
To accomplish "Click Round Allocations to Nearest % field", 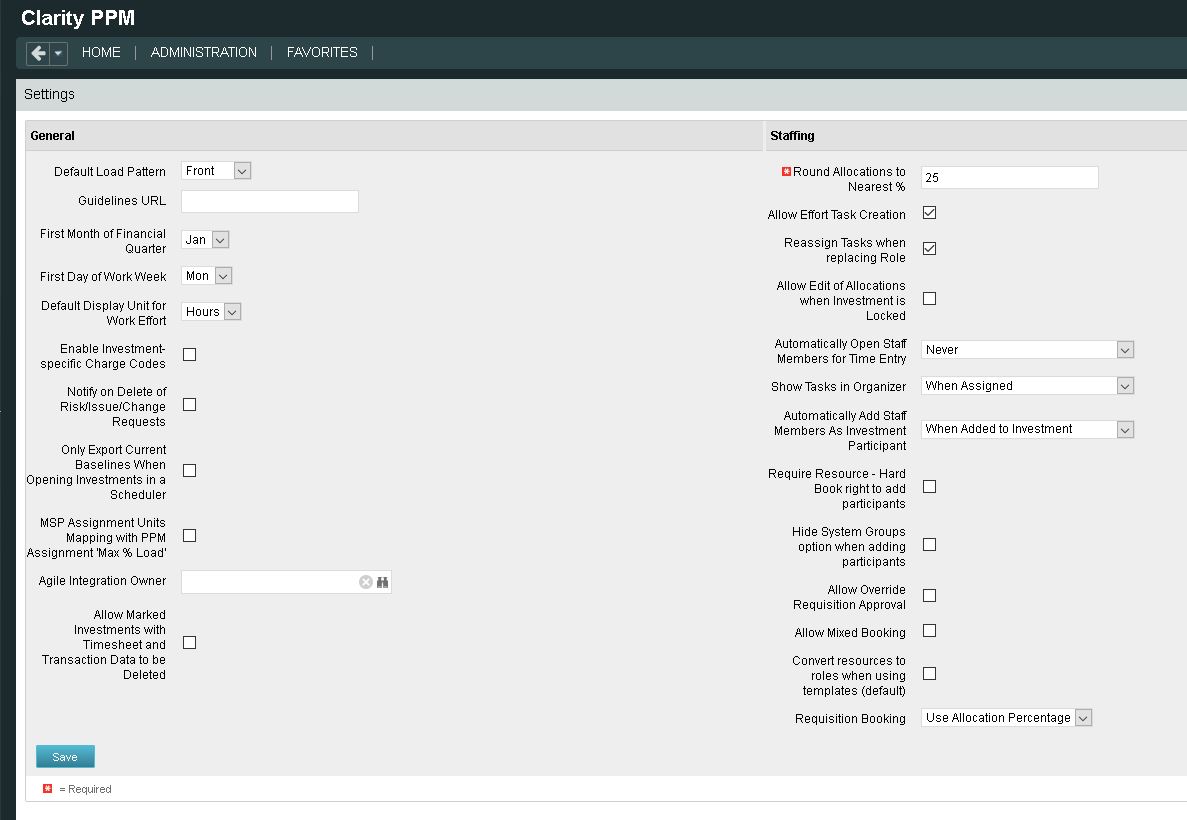I will coord(1009,177).
